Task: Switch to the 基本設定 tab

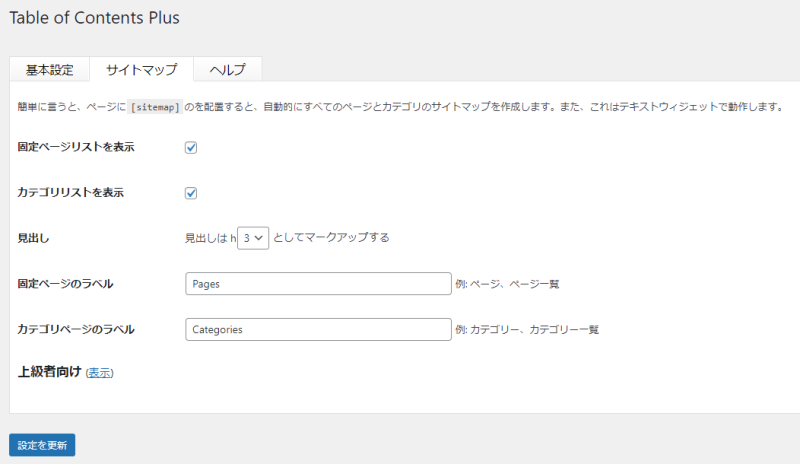Action: 49,70
